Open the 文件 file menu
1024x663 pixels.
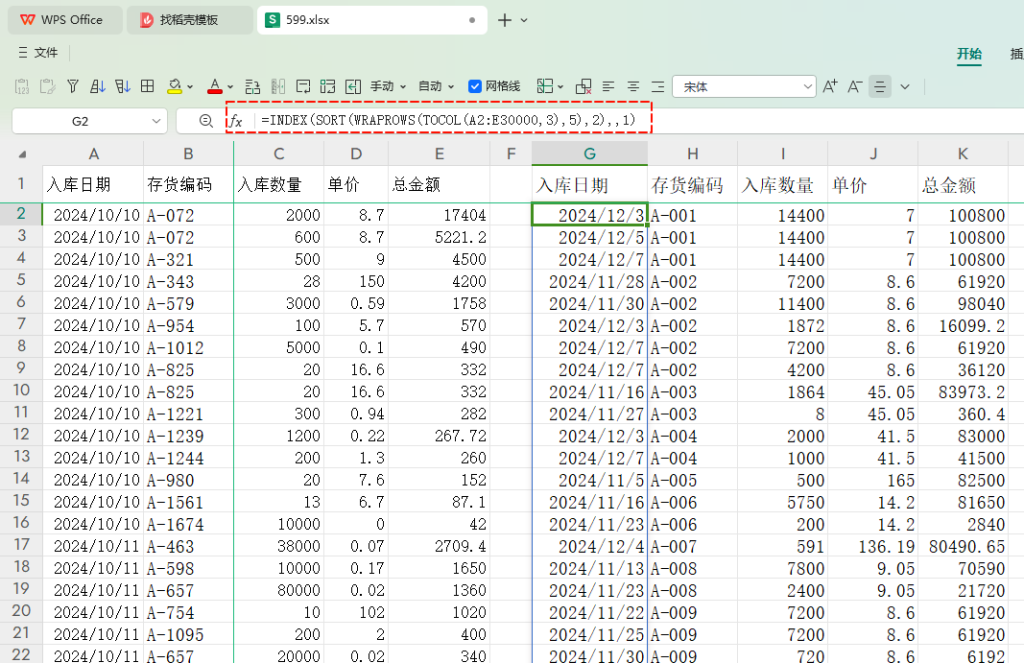[39, 52]
